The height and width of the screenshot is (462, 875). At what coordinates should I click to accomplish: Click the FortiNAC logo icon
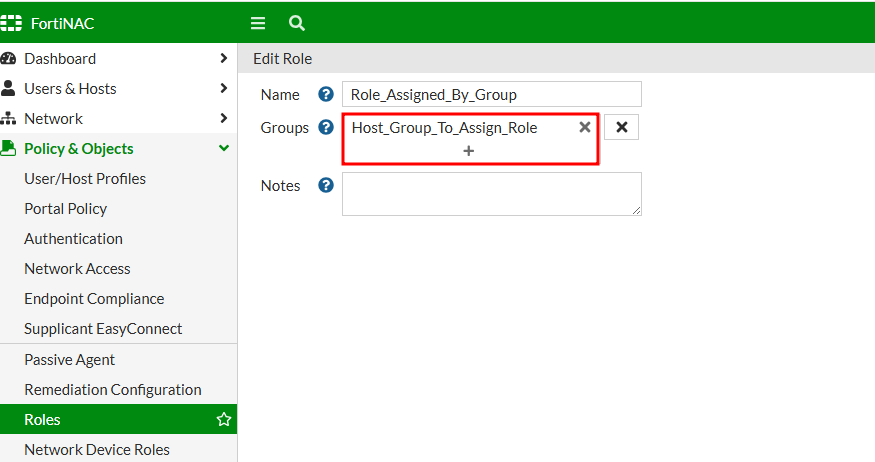(13, 23)
